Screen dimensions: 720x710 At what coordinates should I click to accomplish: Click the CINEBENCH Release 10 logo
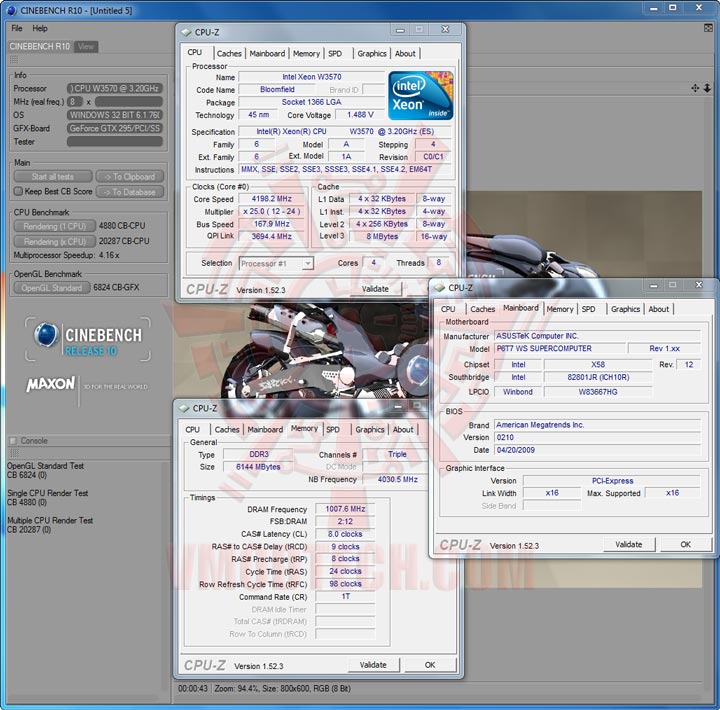[x=88, y=339]
